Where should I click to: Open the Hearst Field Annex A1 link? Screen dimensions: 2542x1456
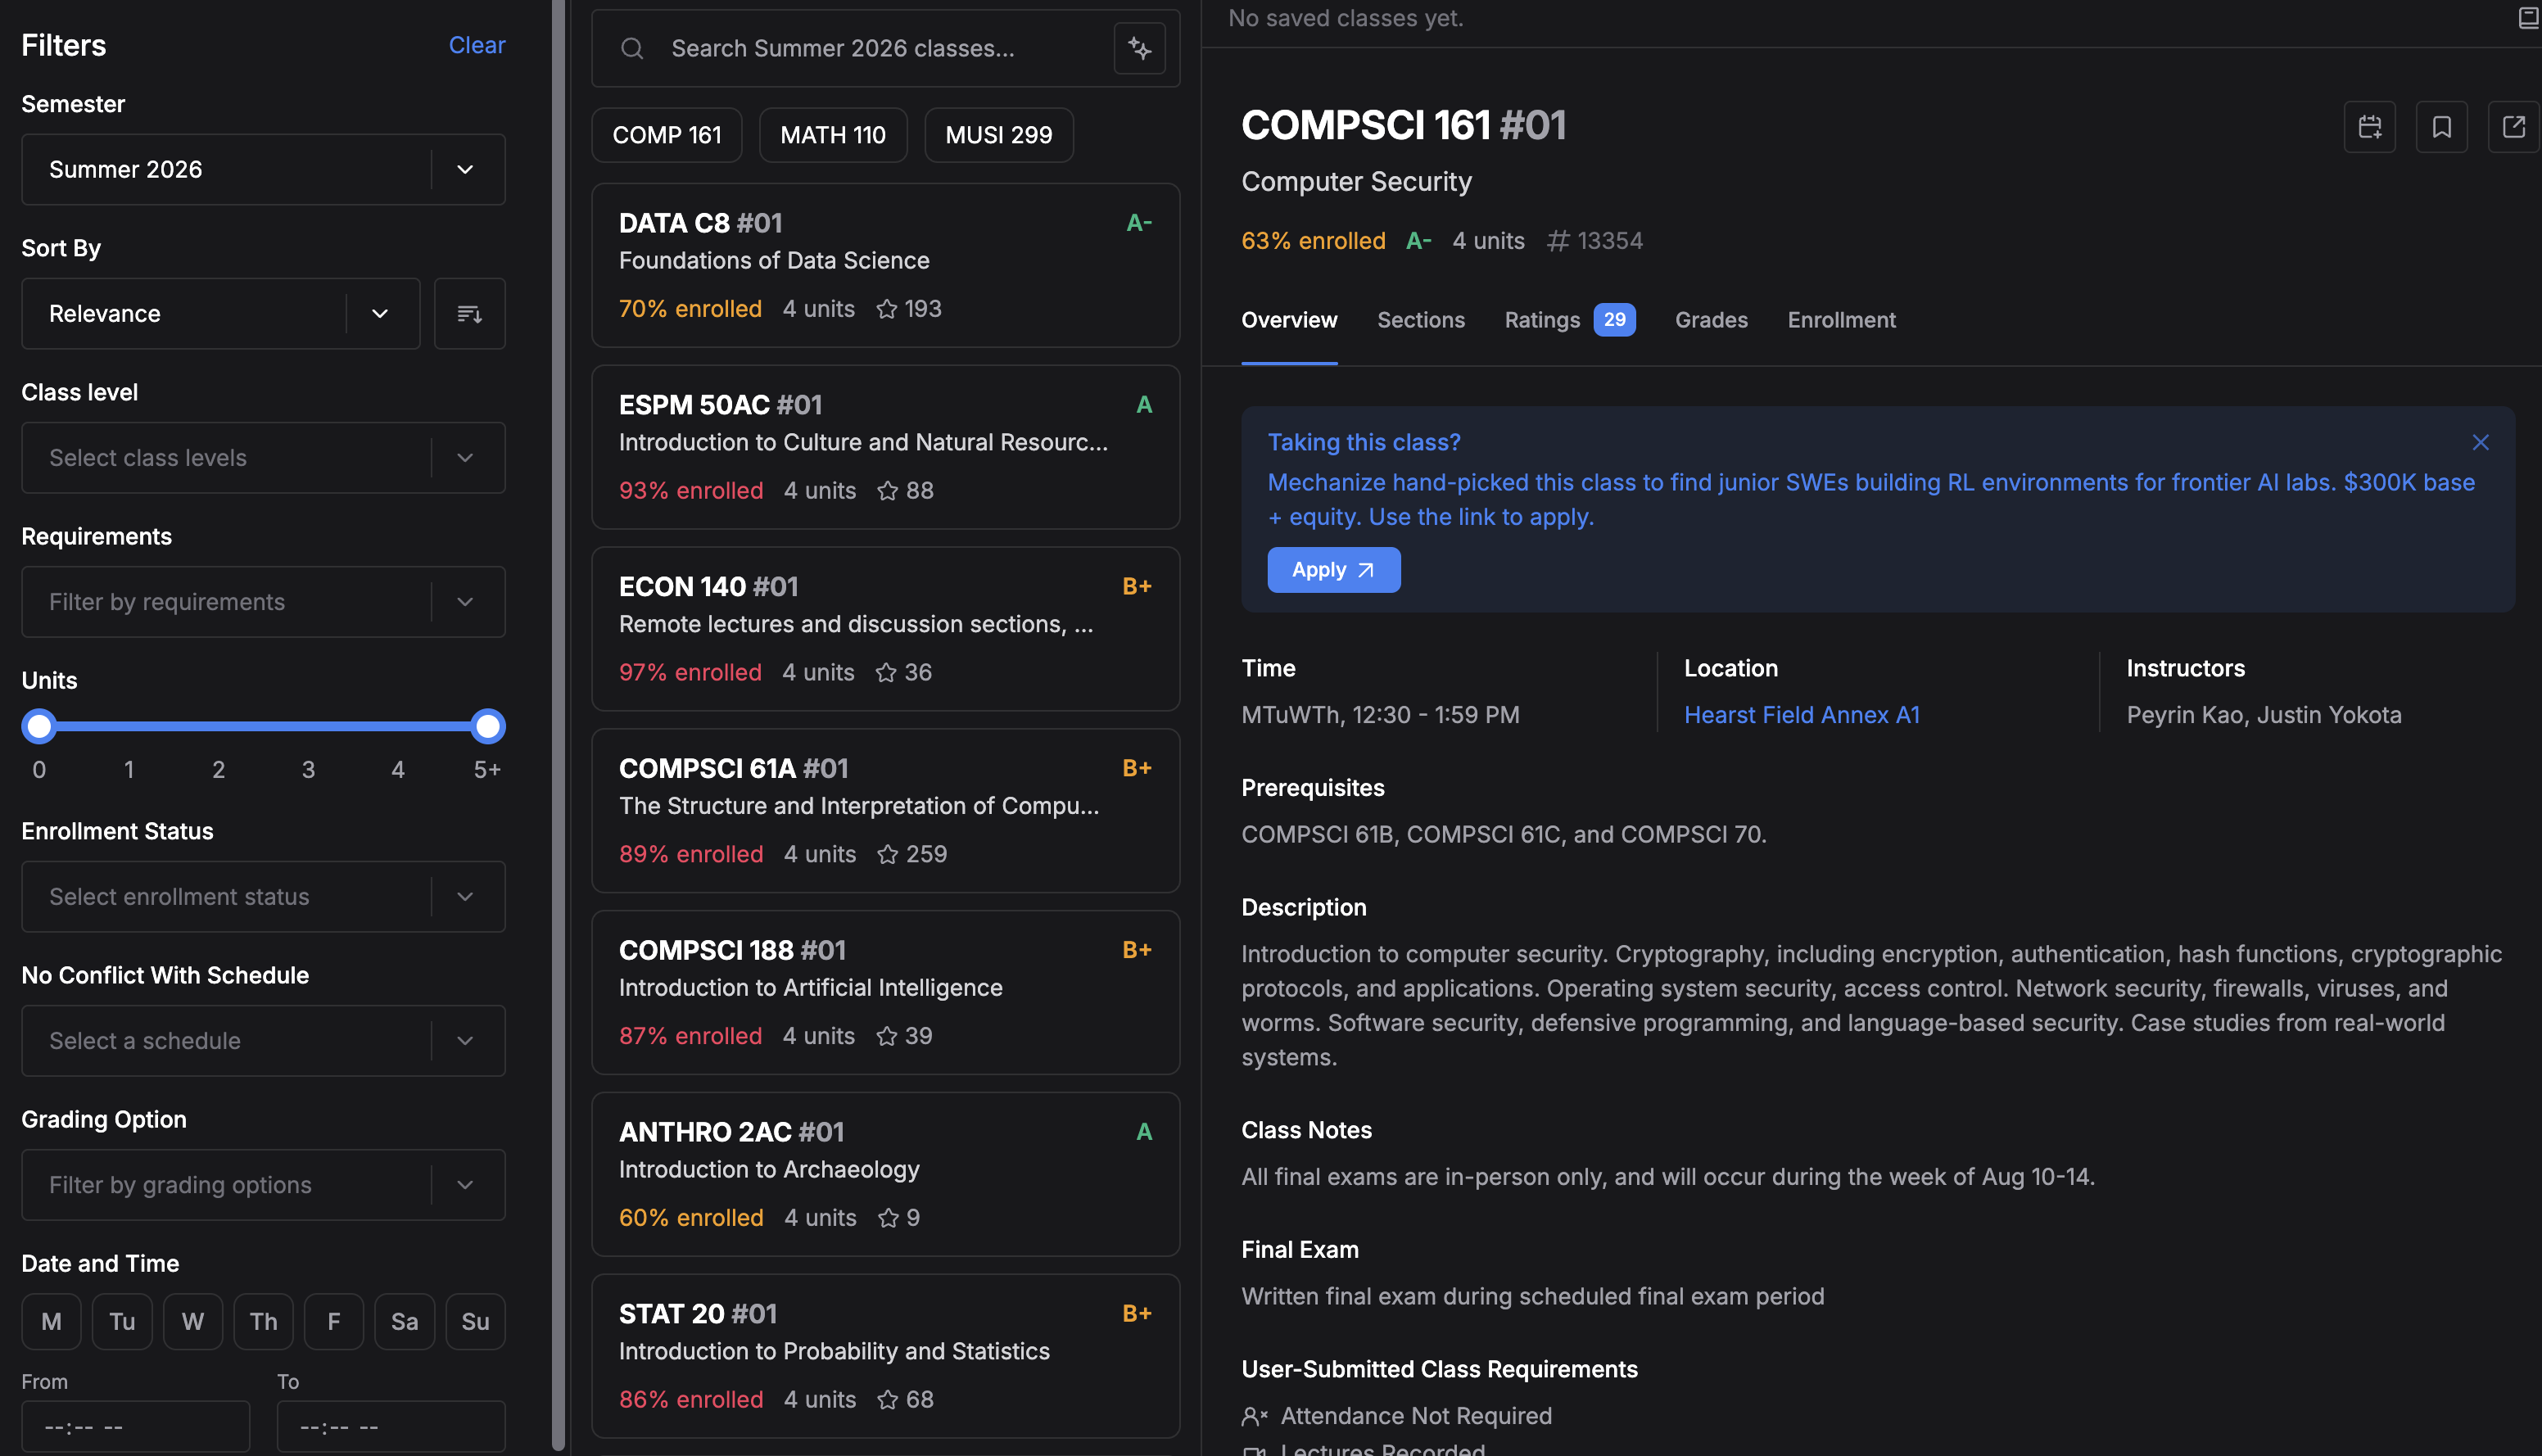pos(1802,715)
